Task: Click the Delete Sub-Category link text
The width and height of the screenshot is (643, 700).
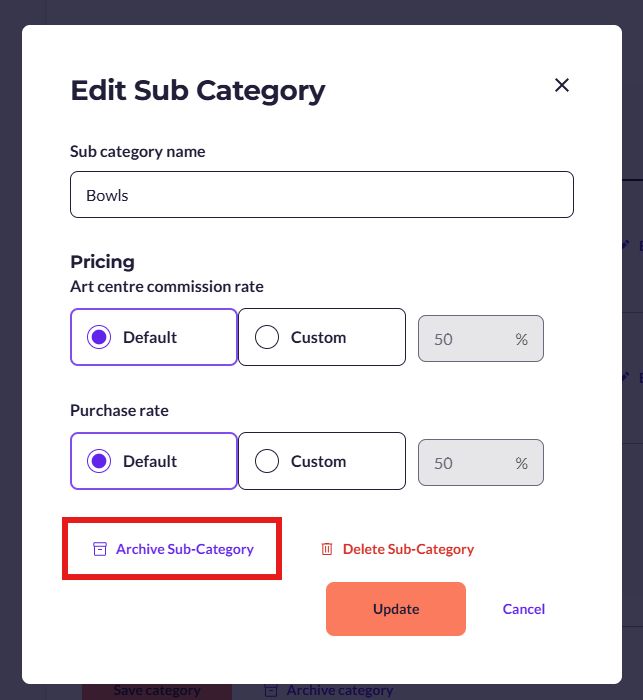Action: click(408, 549)
